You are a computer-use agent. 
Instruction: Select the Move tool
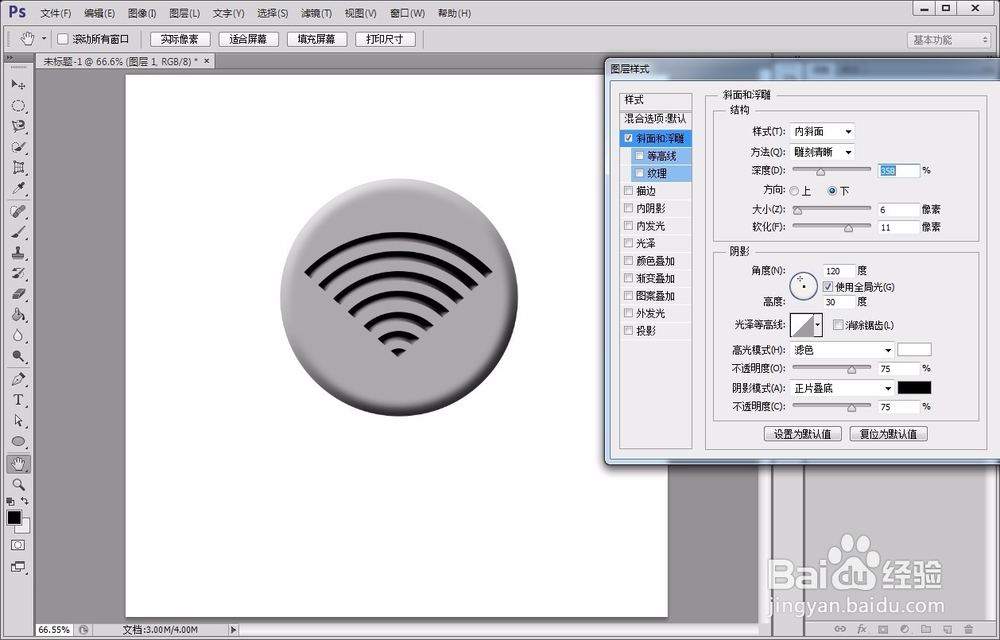coord(18,85)
